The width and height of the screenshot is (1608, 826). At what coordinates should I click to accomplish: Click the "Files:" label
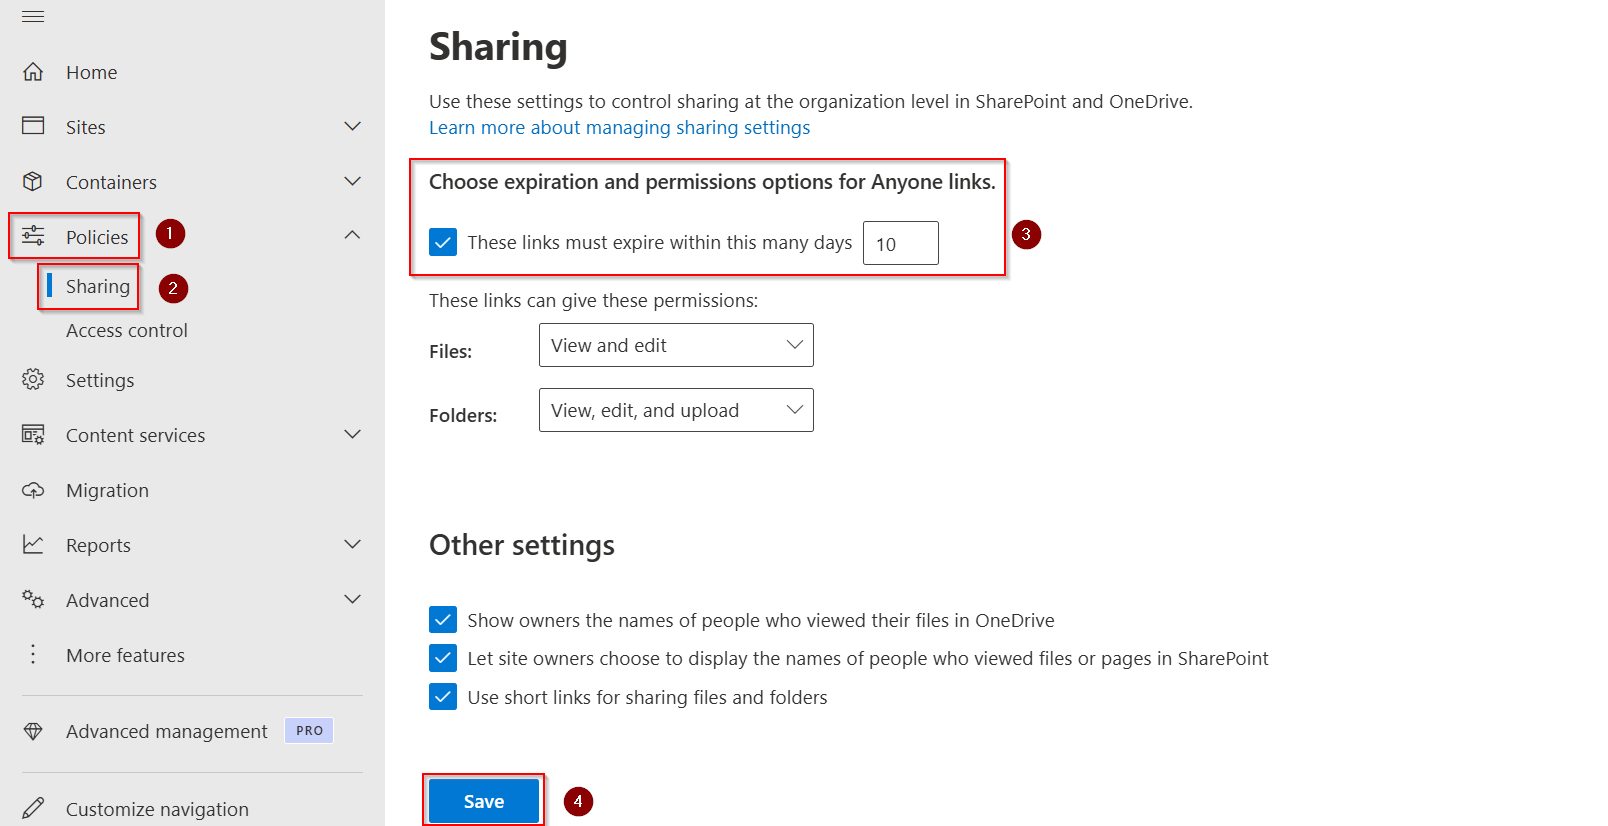(x=451, y=351)
